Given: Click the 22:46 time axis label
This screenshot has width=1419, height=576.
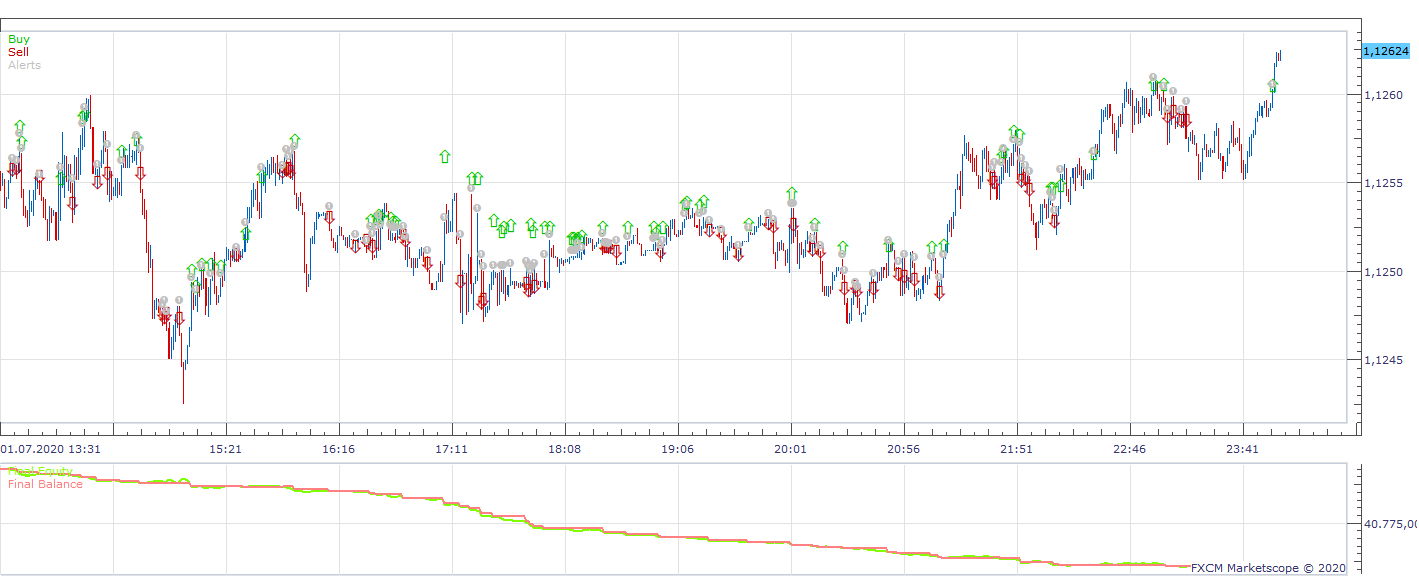Looking at the screenshot, I should tap(1129, 449).
